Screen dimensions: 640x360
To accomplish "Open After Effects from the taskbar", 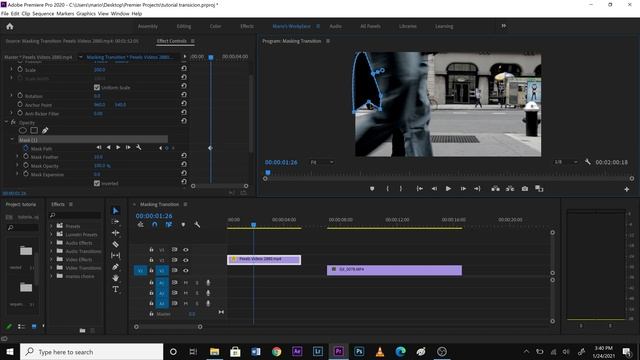I will [x=297, y=351].
